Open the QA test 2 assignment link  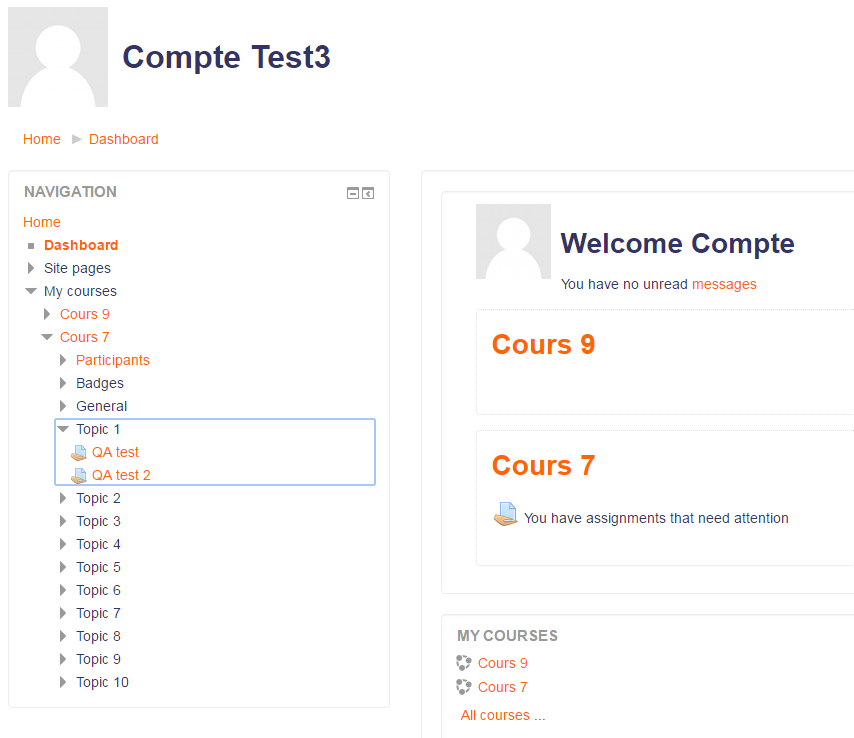[121, 475]
